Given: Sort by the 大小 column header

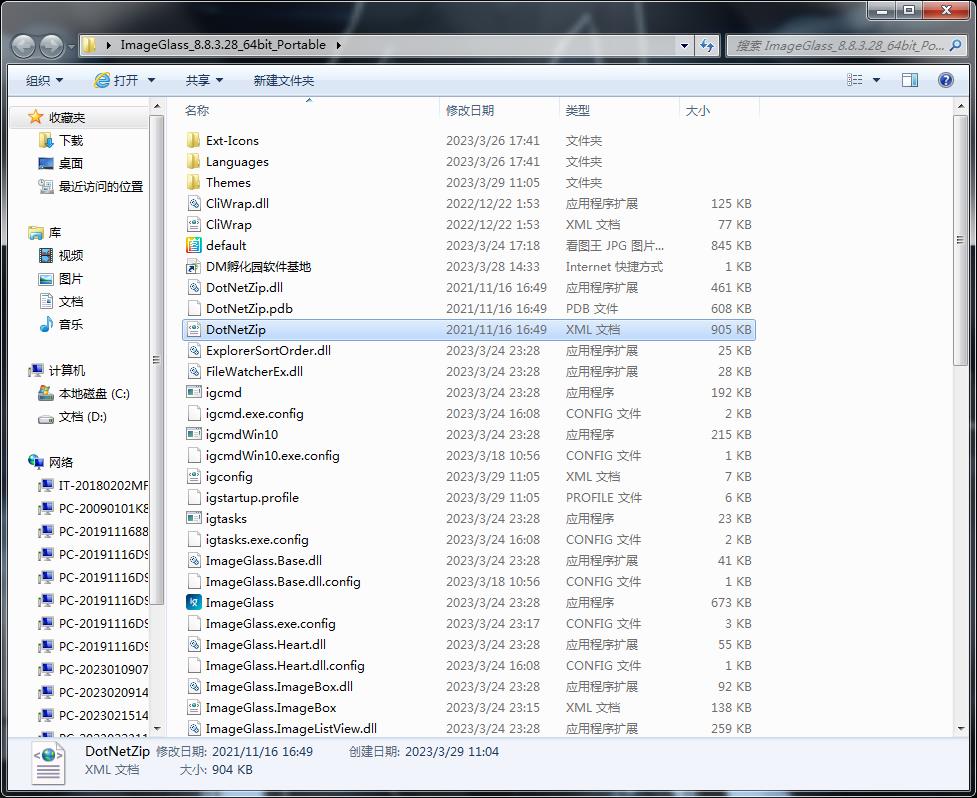Looking at the screenshot, I should (697, 110).
